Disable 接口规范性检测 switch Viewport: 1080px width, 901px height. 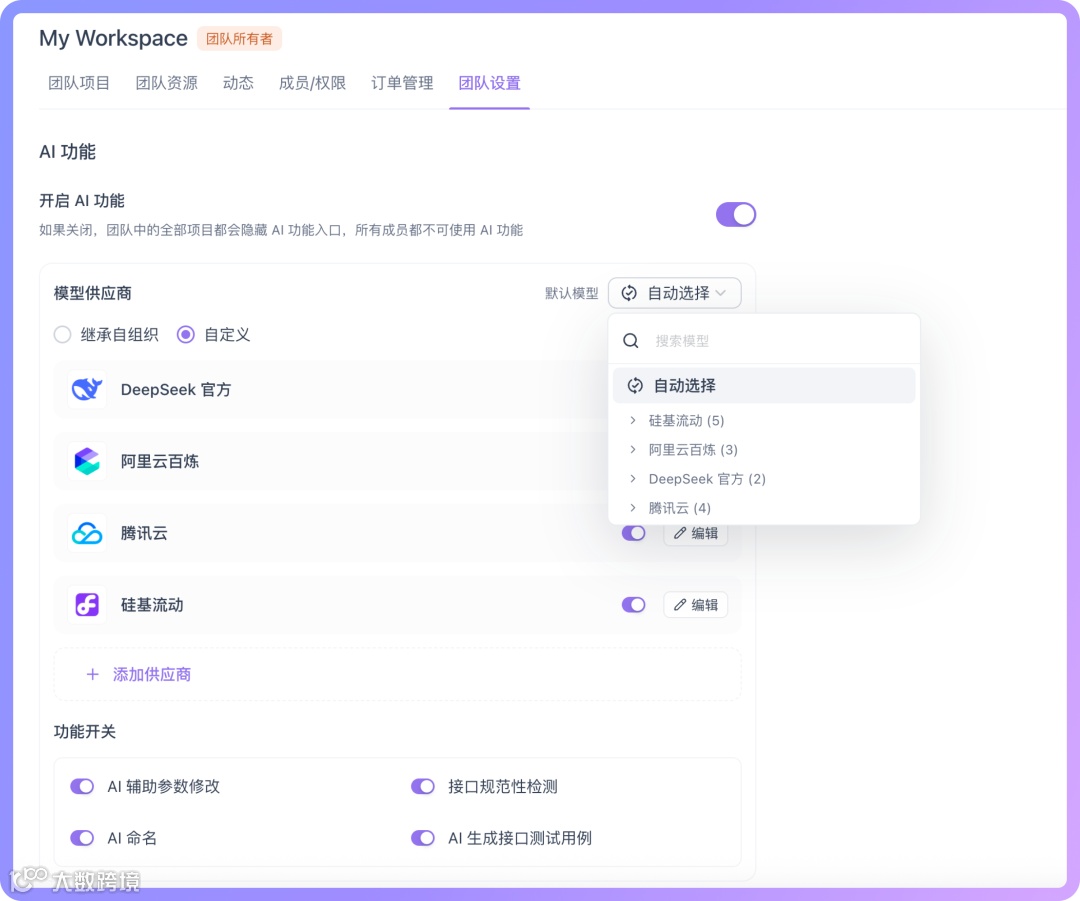pos(423,787)
